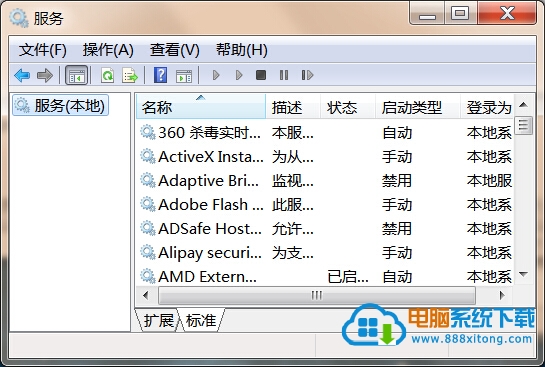Click 手动 startup type of Alipay securi

397,253
